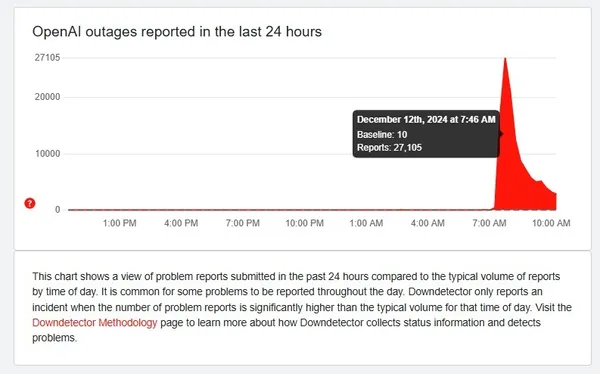Image resolution: width=600 pixels, height=374 pixels.
Task: Click the tail end of the red area
Action: coord(553,201)
